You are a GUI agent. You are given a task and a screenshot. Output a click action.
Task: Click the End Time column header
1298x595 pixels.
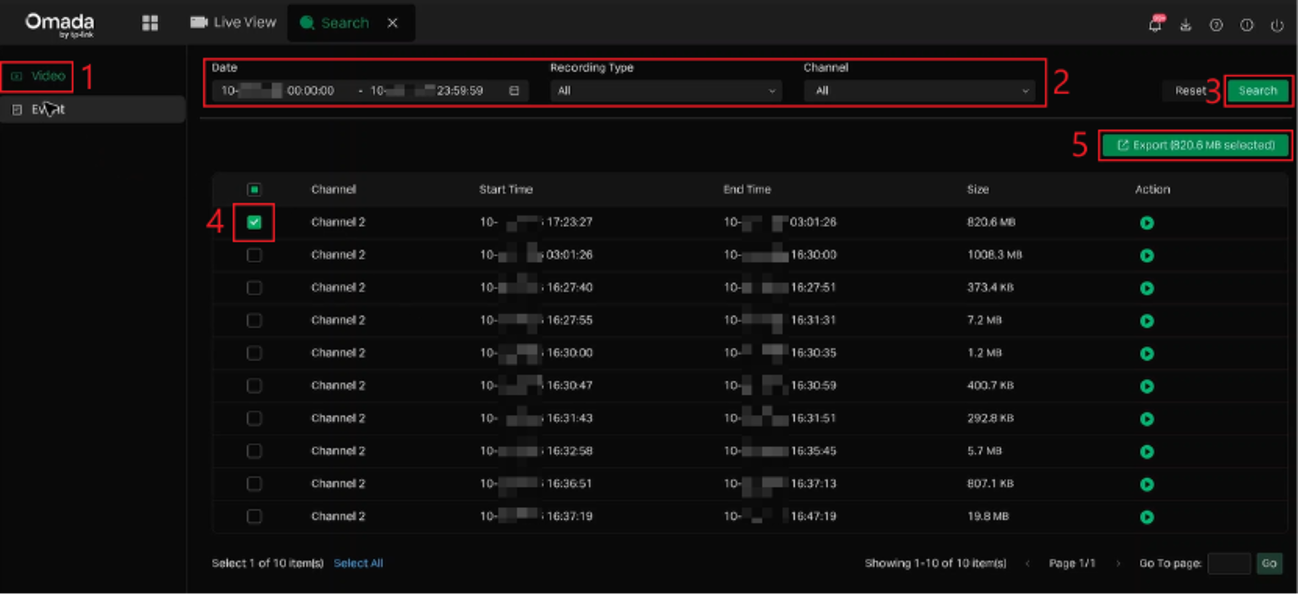pos(747,190)
